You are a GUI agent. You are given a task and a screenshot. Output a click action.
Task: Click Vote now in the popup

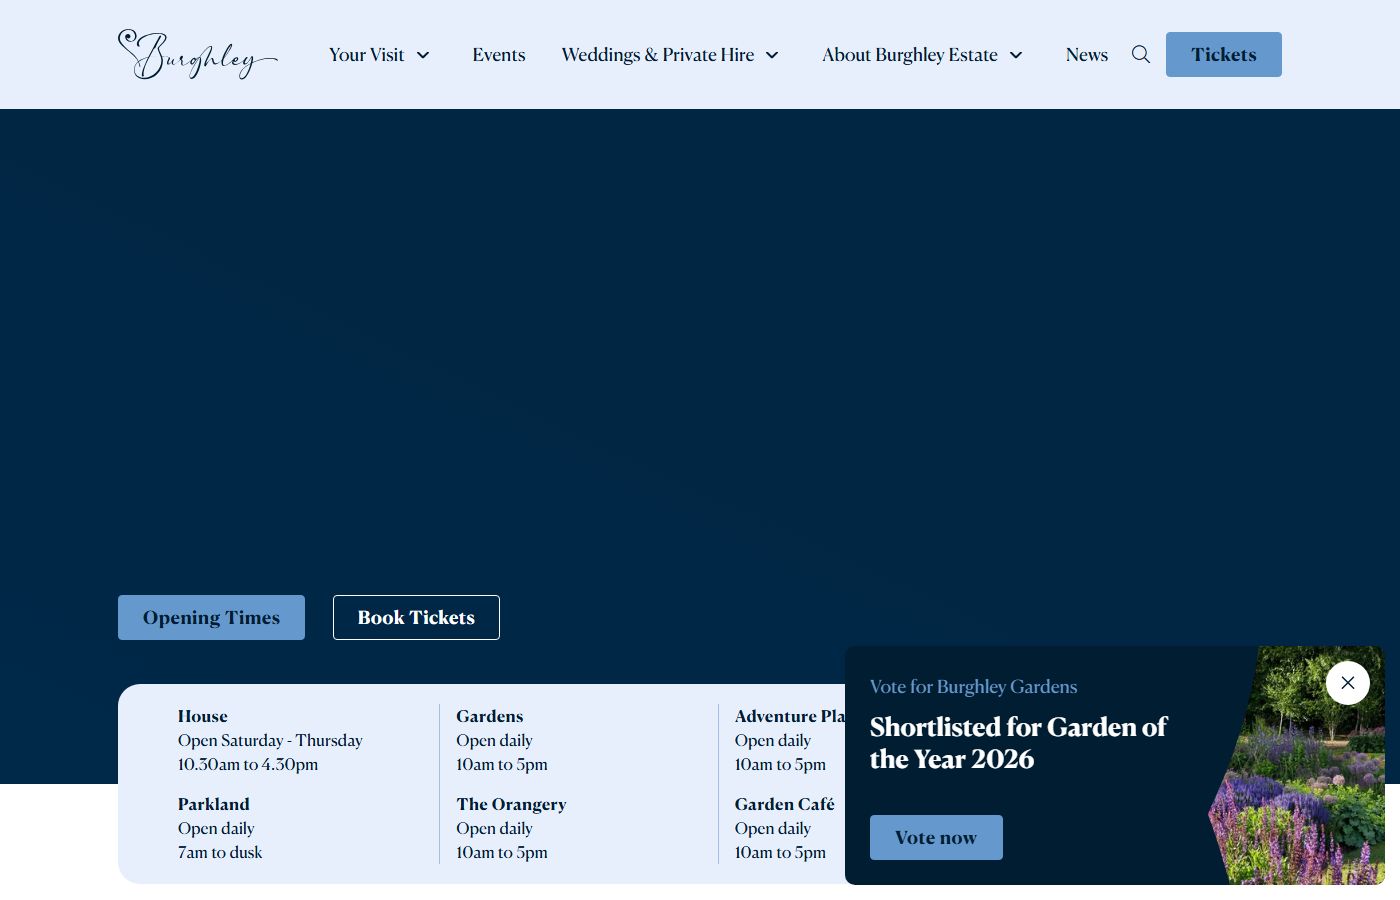tap(936, 837)
